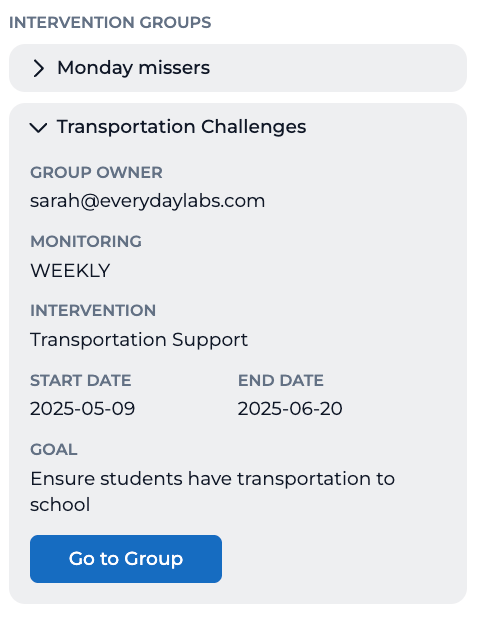Click the INTERVENTION GROUPS heading
The image size is (486, 622).
coord(110,23)
